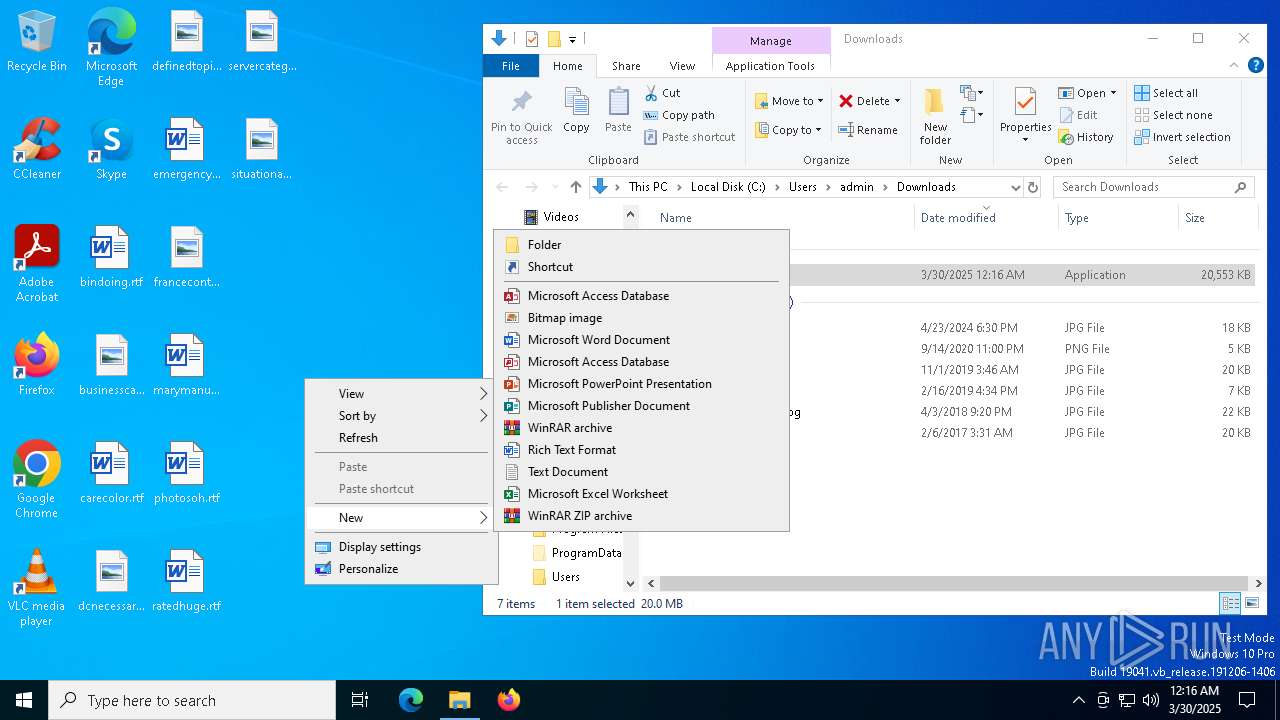Screen dimensions: 1280x720
Task: Expand the Copy to dropdown
Action: point(818,130)
